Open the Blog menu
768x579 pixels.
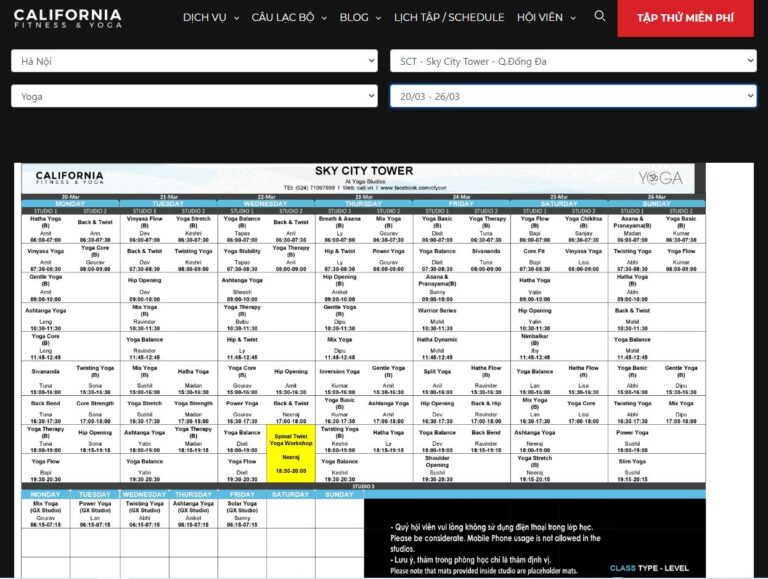pyautogui.click(x=360, y=18)
